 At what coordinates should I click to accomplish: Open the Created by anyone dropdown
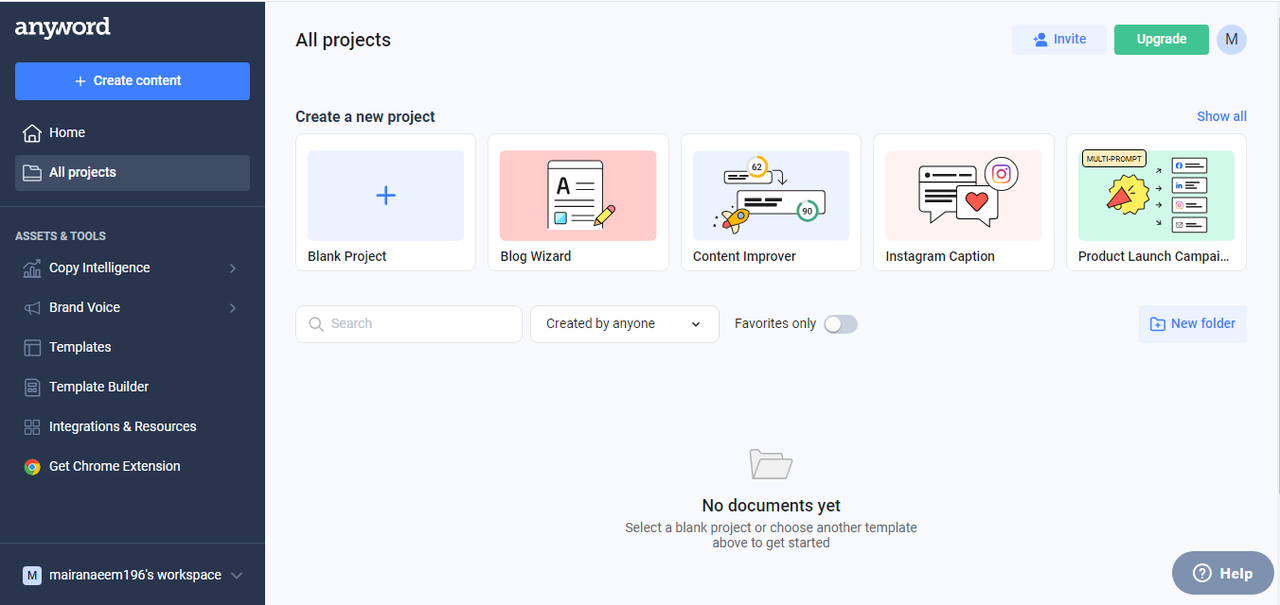pos(625,324)
